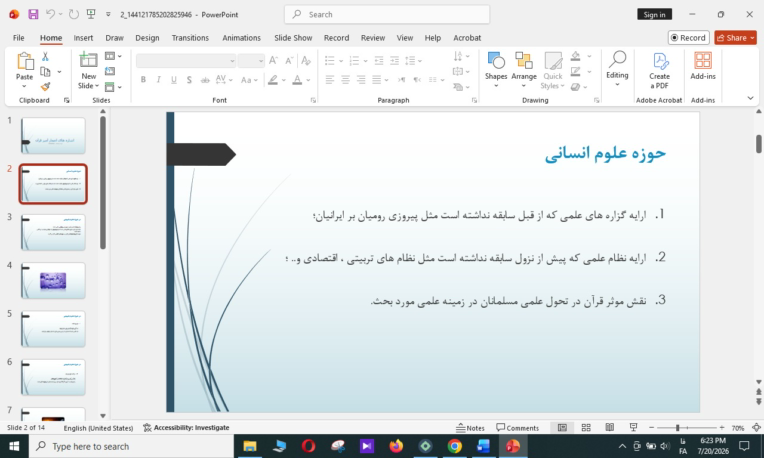Click the Create a PDF Acrobat icon
Viewport: 764px width, 458px height.
pos(660,61)
